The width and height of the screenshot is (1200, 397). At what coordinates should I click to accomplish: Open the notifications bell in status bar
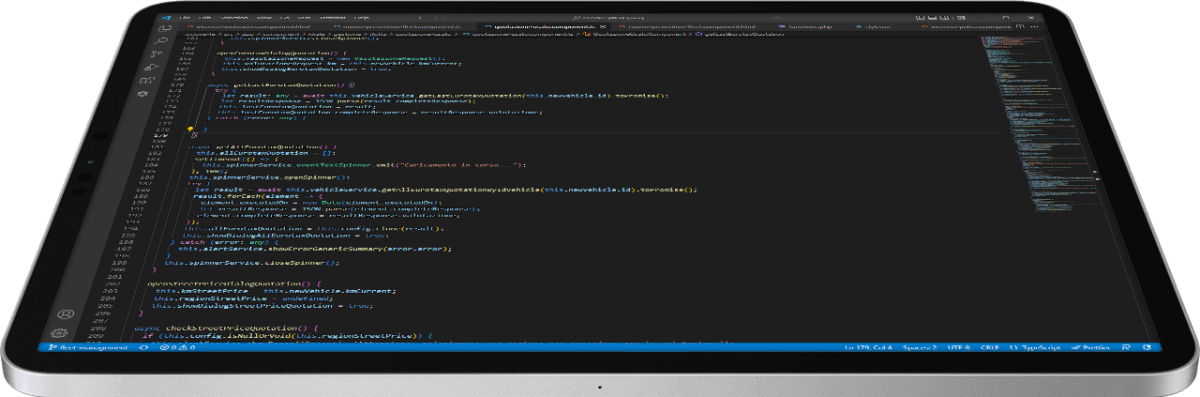(1147, 347)
